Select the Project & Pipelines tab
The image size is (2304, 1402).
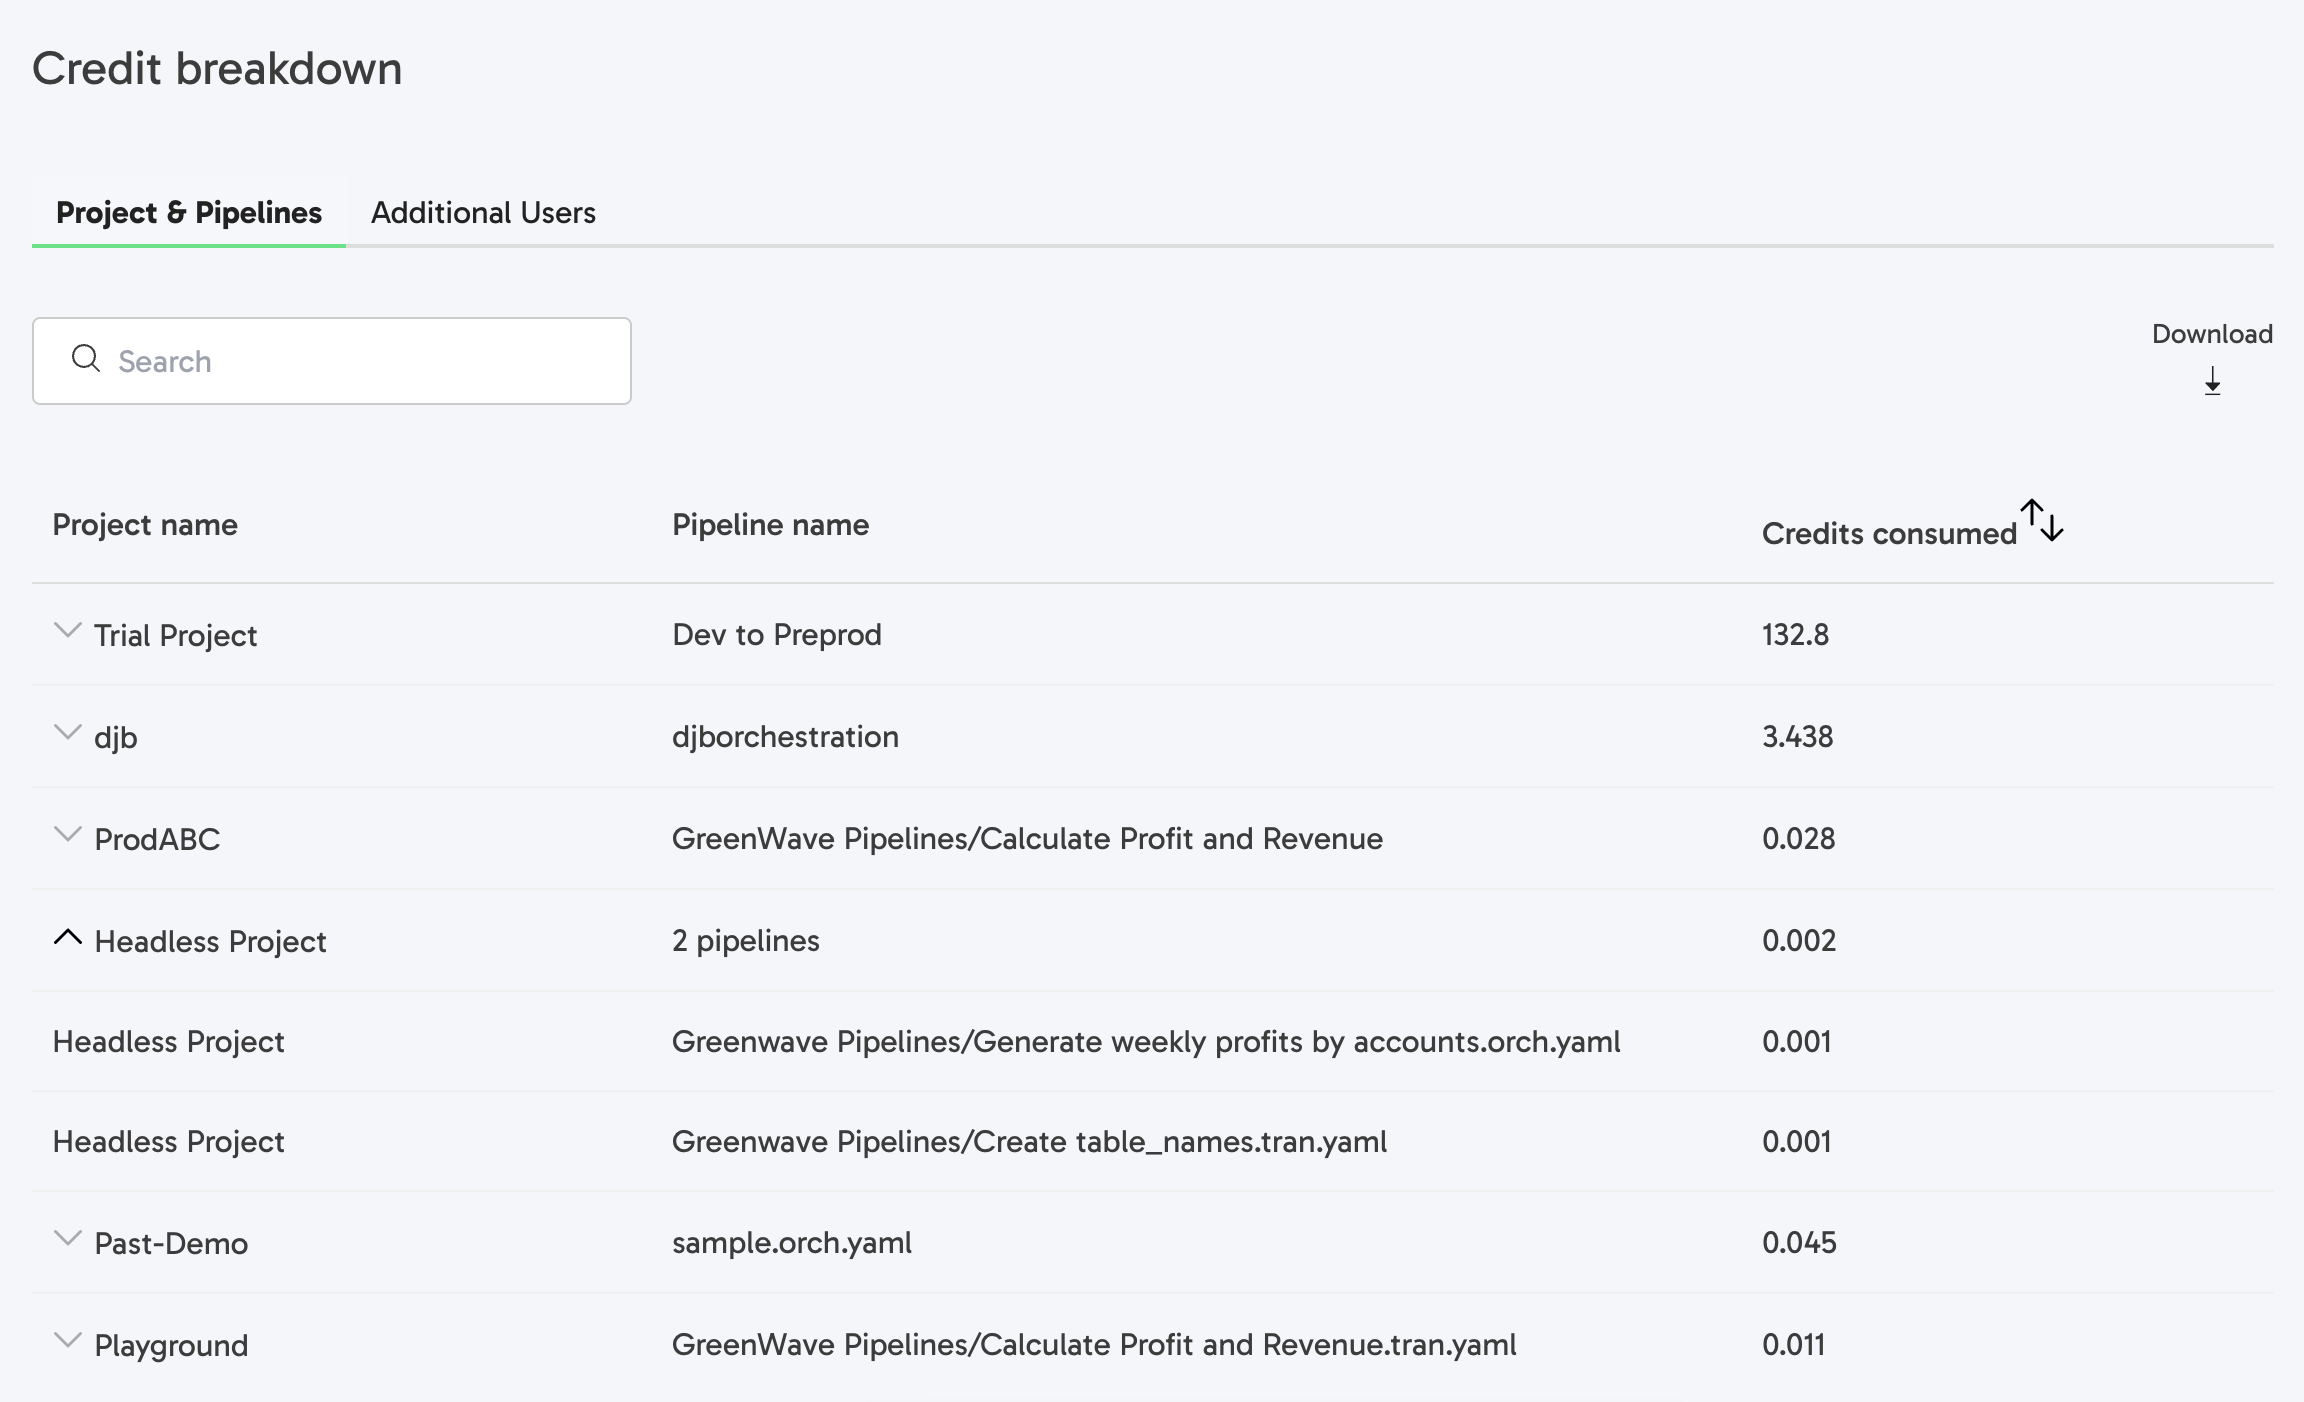[189, 213]
